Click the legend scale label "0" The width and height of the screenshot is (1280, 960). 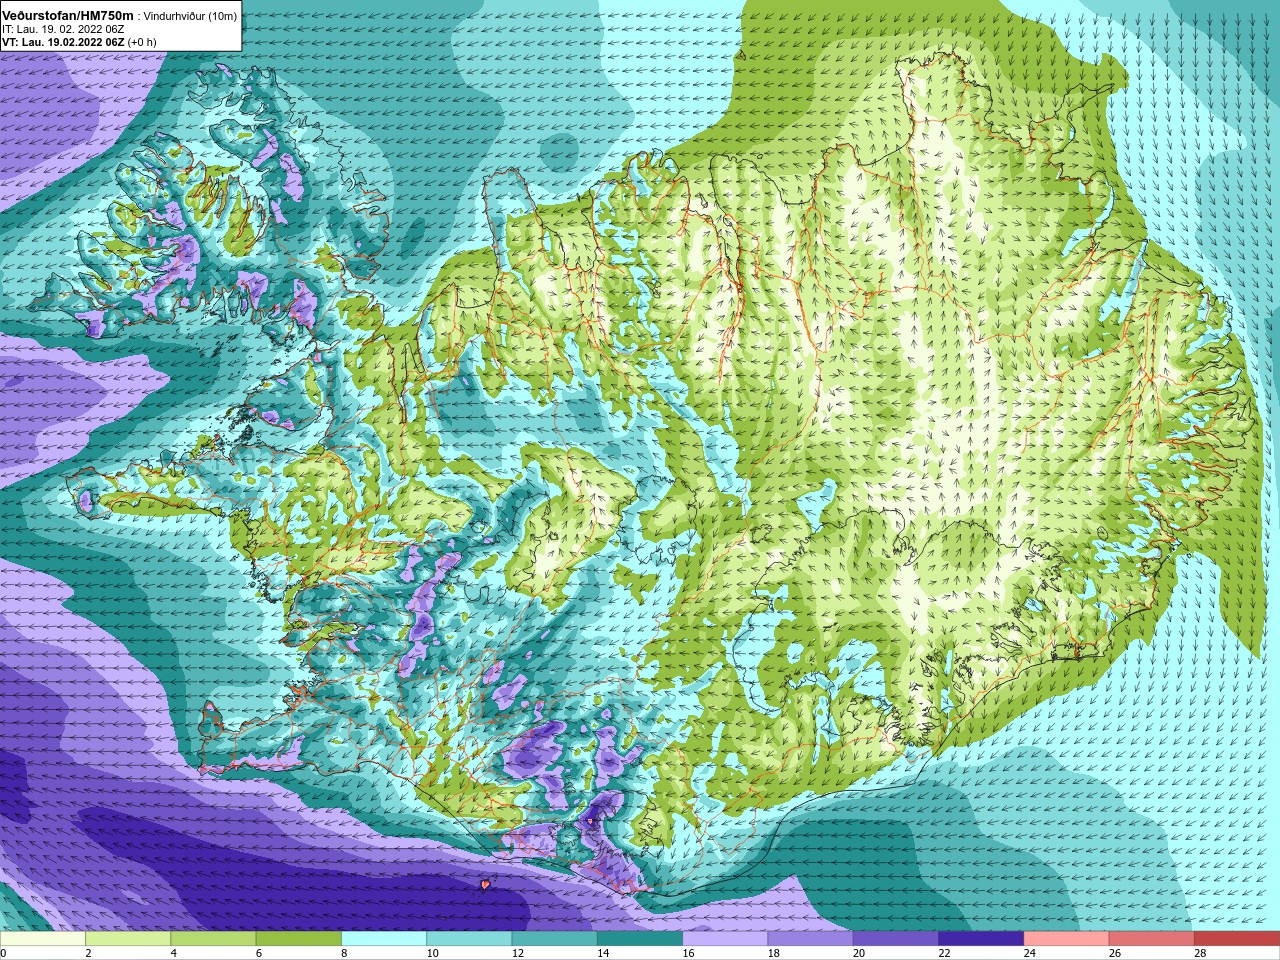[3, 953]
